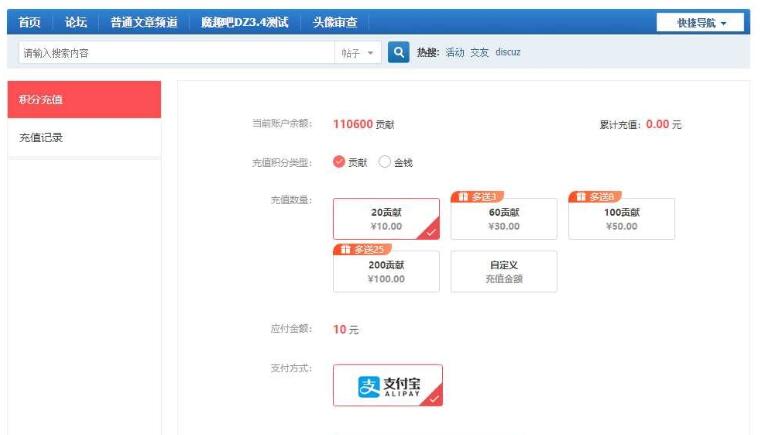Choose the 60贡献 ¥30.00 recharge package
The width and height of the screenshot is (778, 435).
(x=503, y=219)
